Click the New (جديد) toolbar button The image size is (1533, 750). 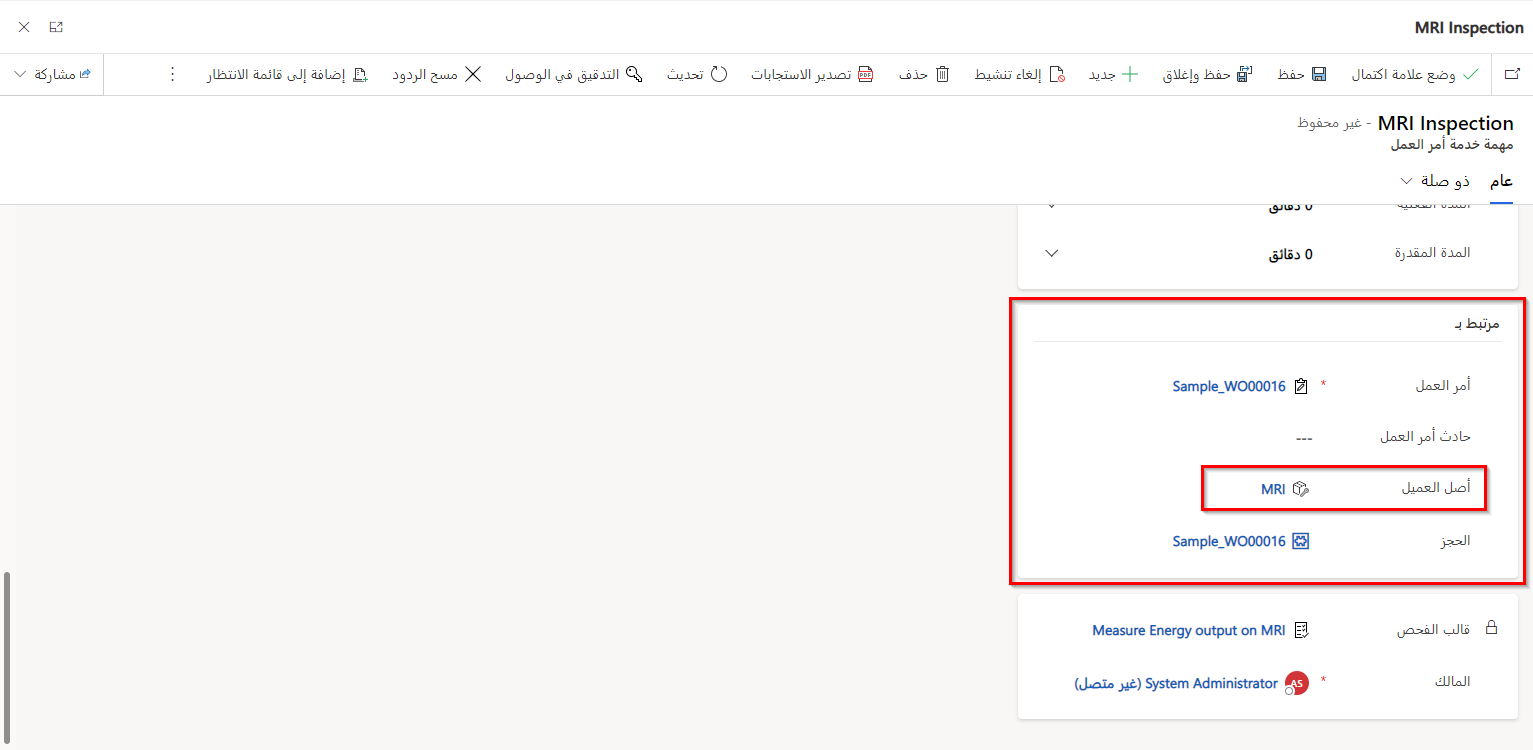(x=1113, y=75)
